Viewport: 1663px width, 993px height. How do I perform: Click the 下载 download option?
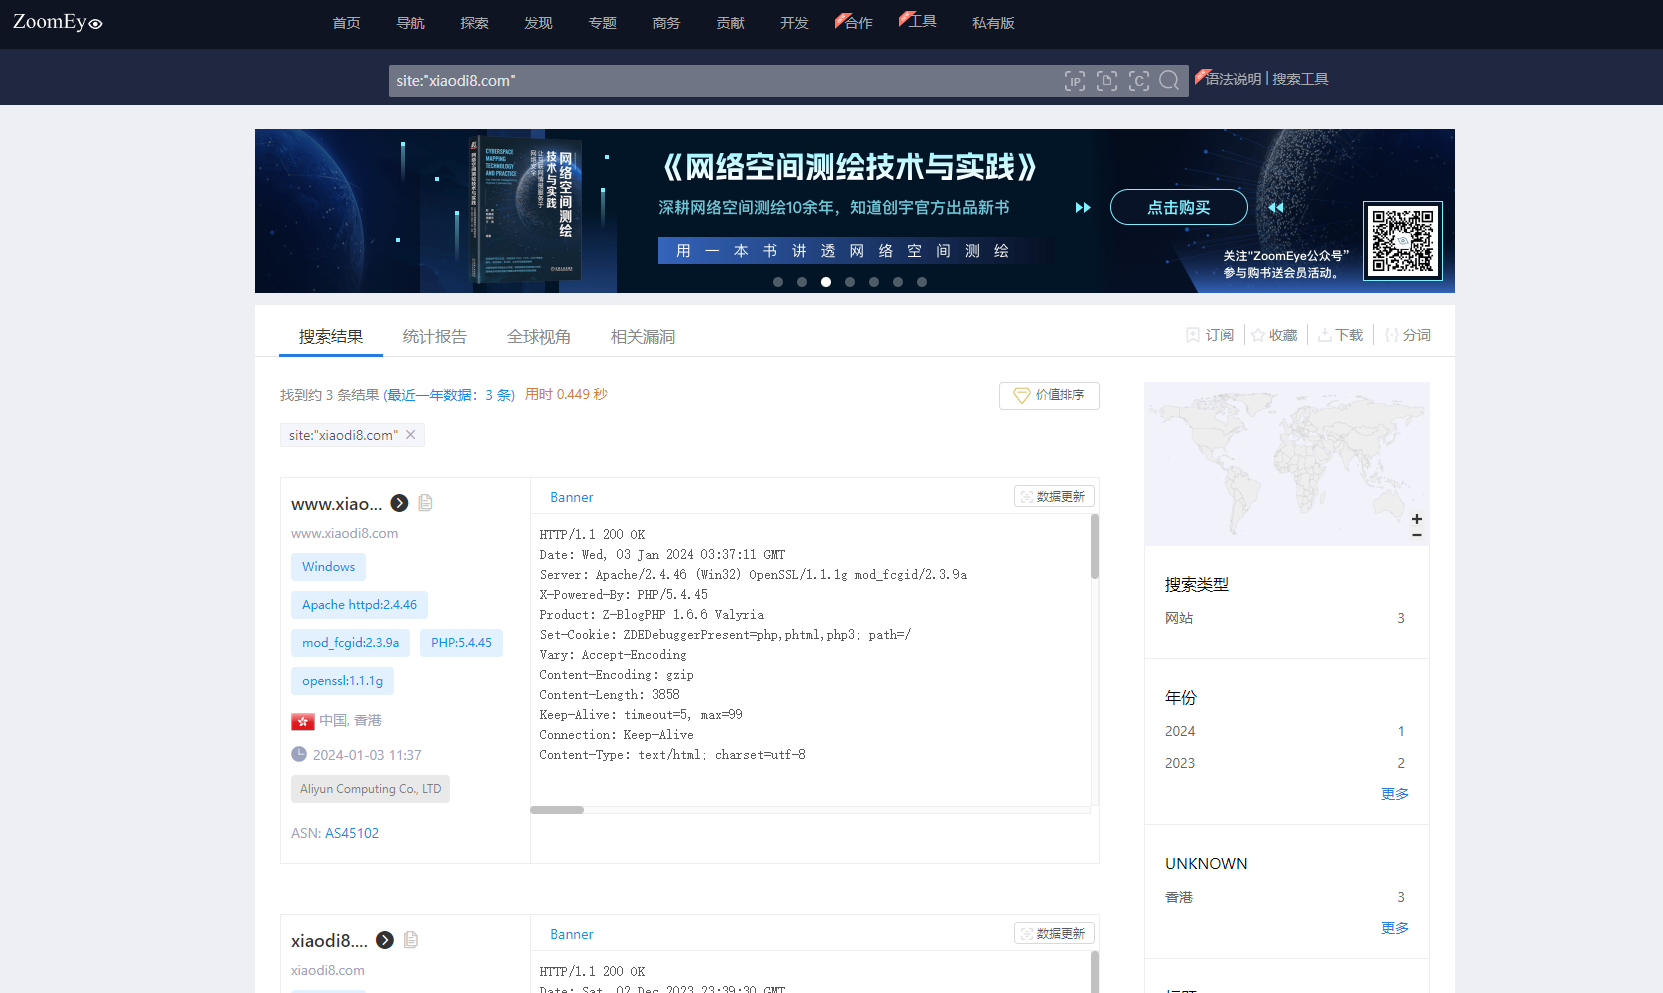pos(1340,335)
